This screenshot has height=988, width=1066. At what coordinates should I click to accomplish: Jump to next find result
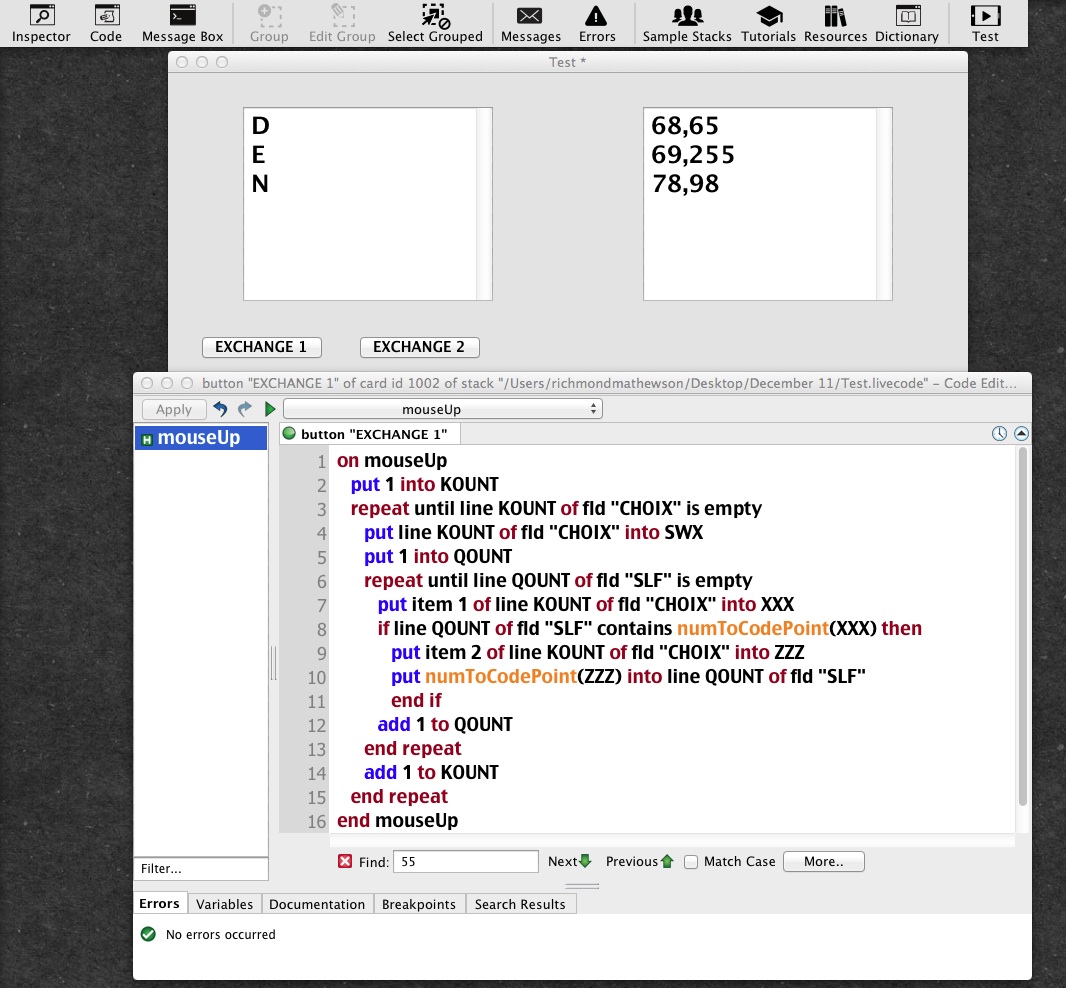pos(570,862)
